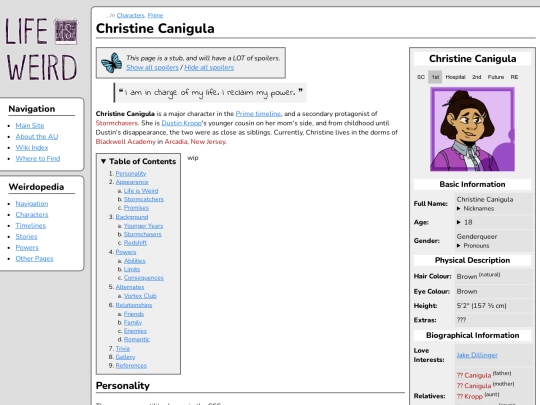Expand the Nicknames disclosure

pos(475,208)
